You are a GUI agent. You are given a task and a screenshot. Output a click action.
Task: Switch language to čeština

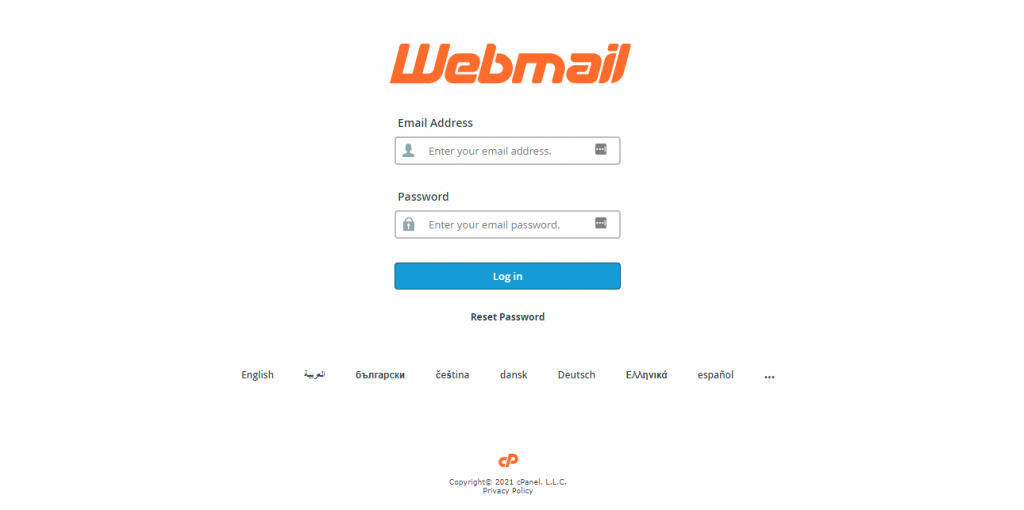click(453, 375)
